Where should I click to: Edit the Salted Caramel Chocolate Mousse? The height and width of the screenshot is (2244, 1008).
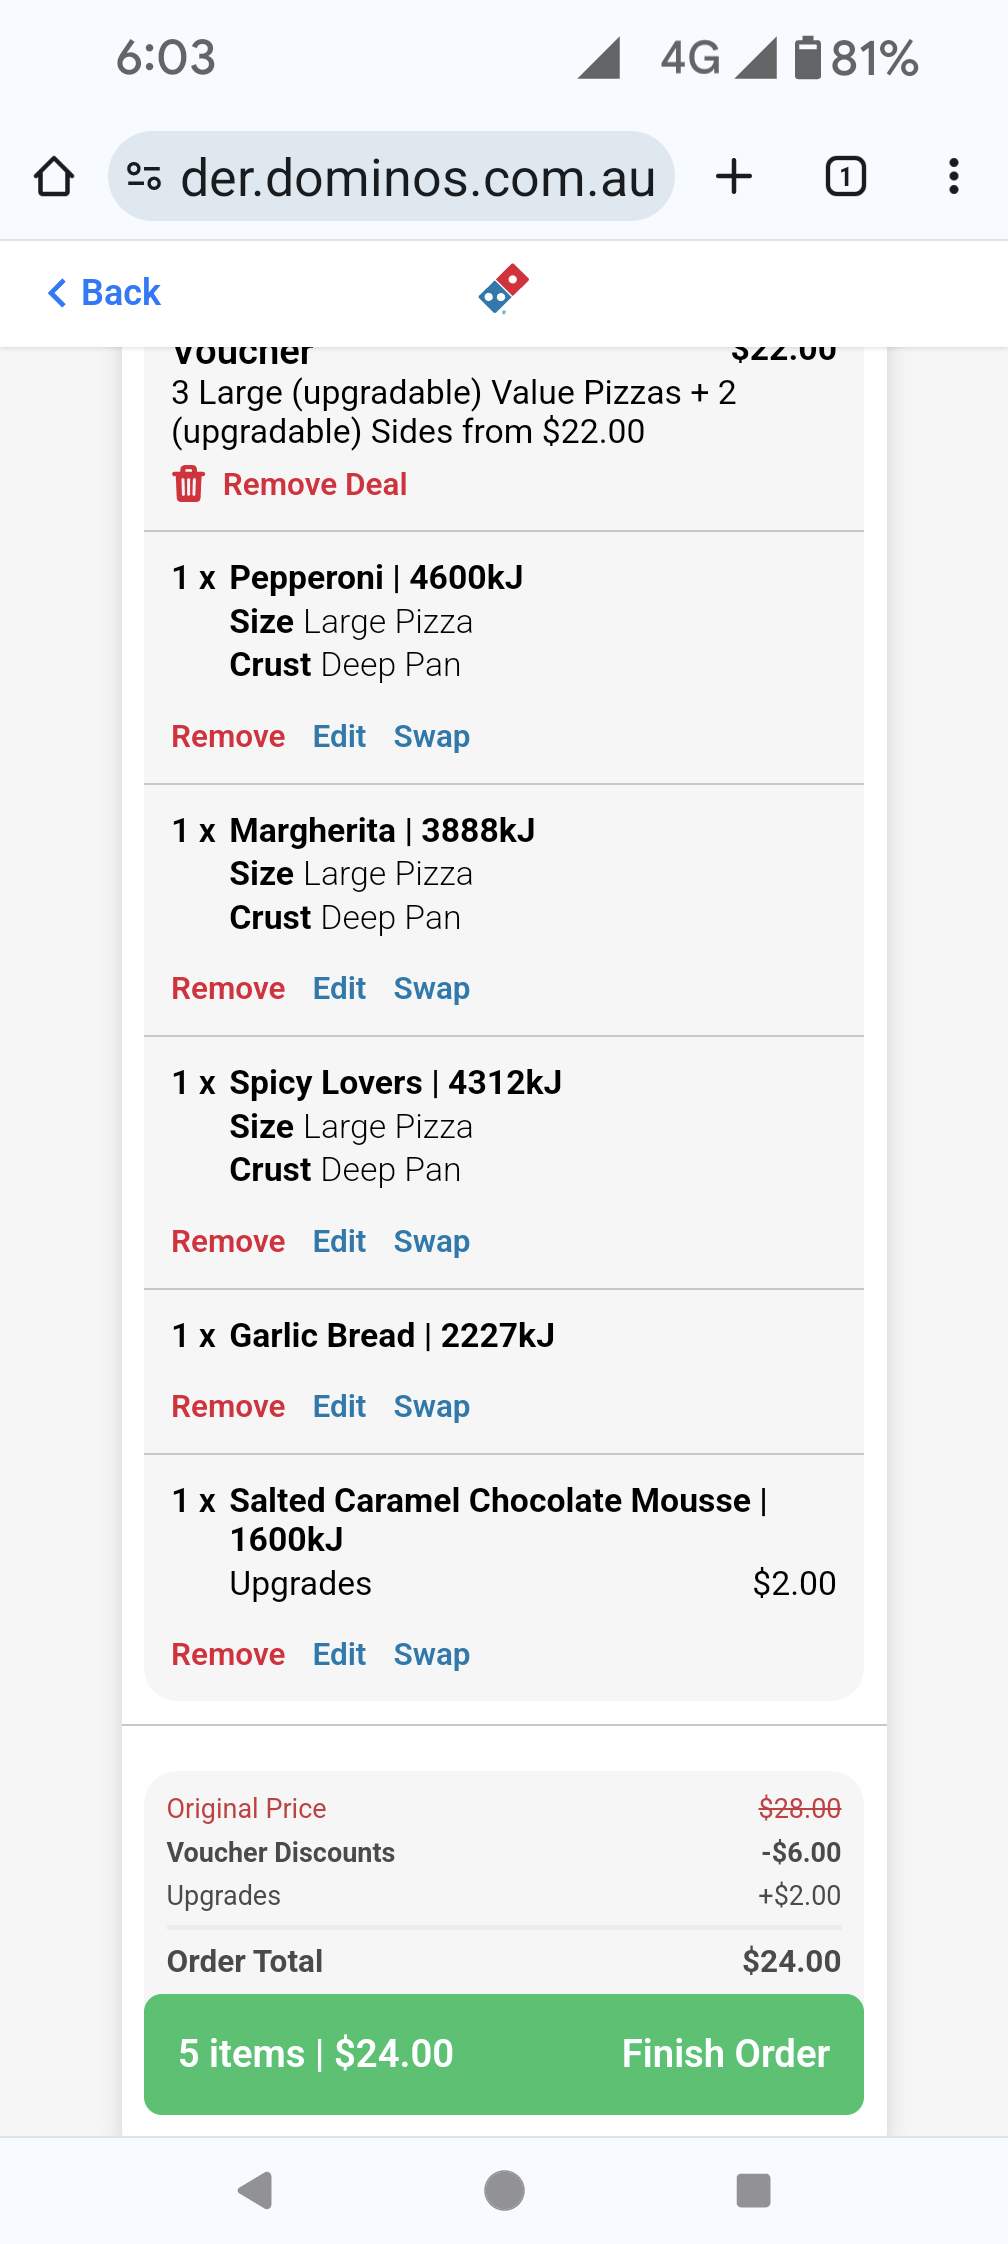point(339,1655)
